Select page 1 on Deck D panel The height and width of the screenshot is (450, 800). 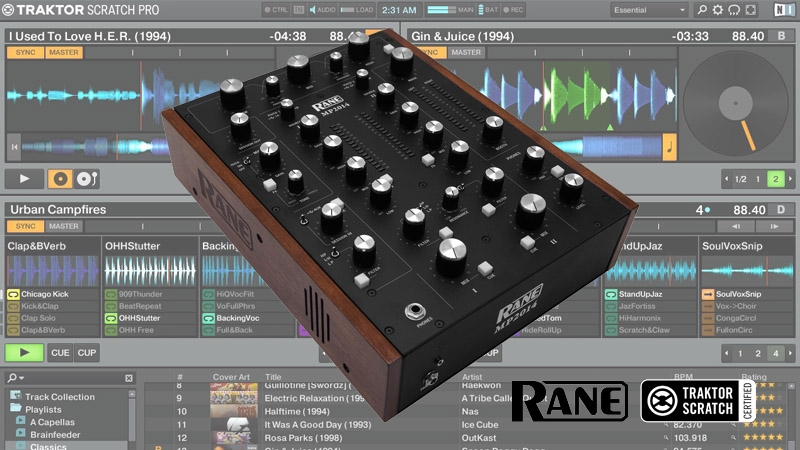coord(740,353)
